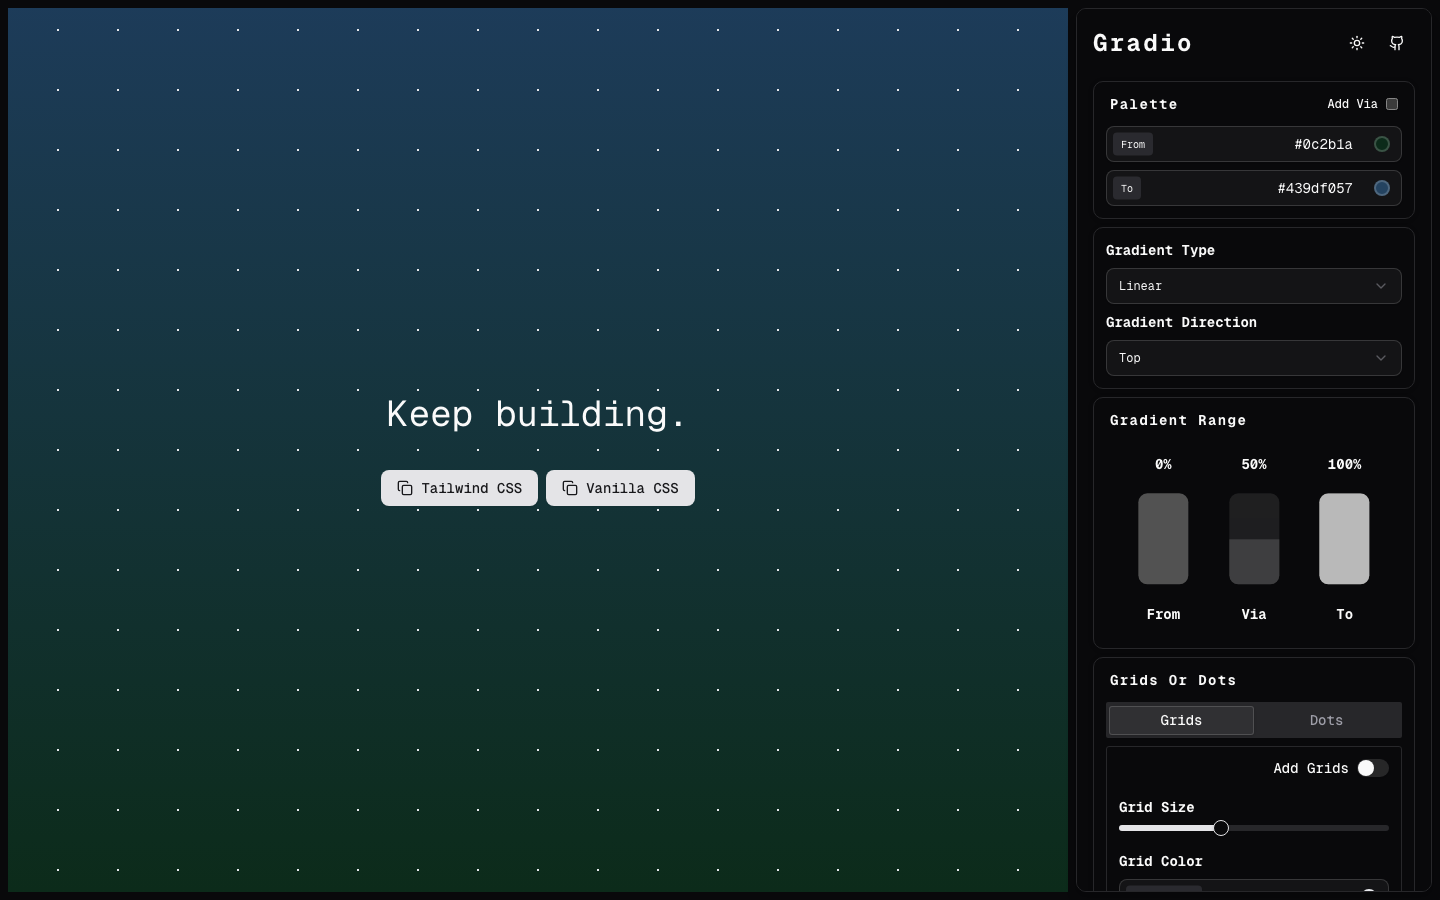Copy the Tailwind CSS code
Screen dimensions: 1440x900
tap(459, 488)
